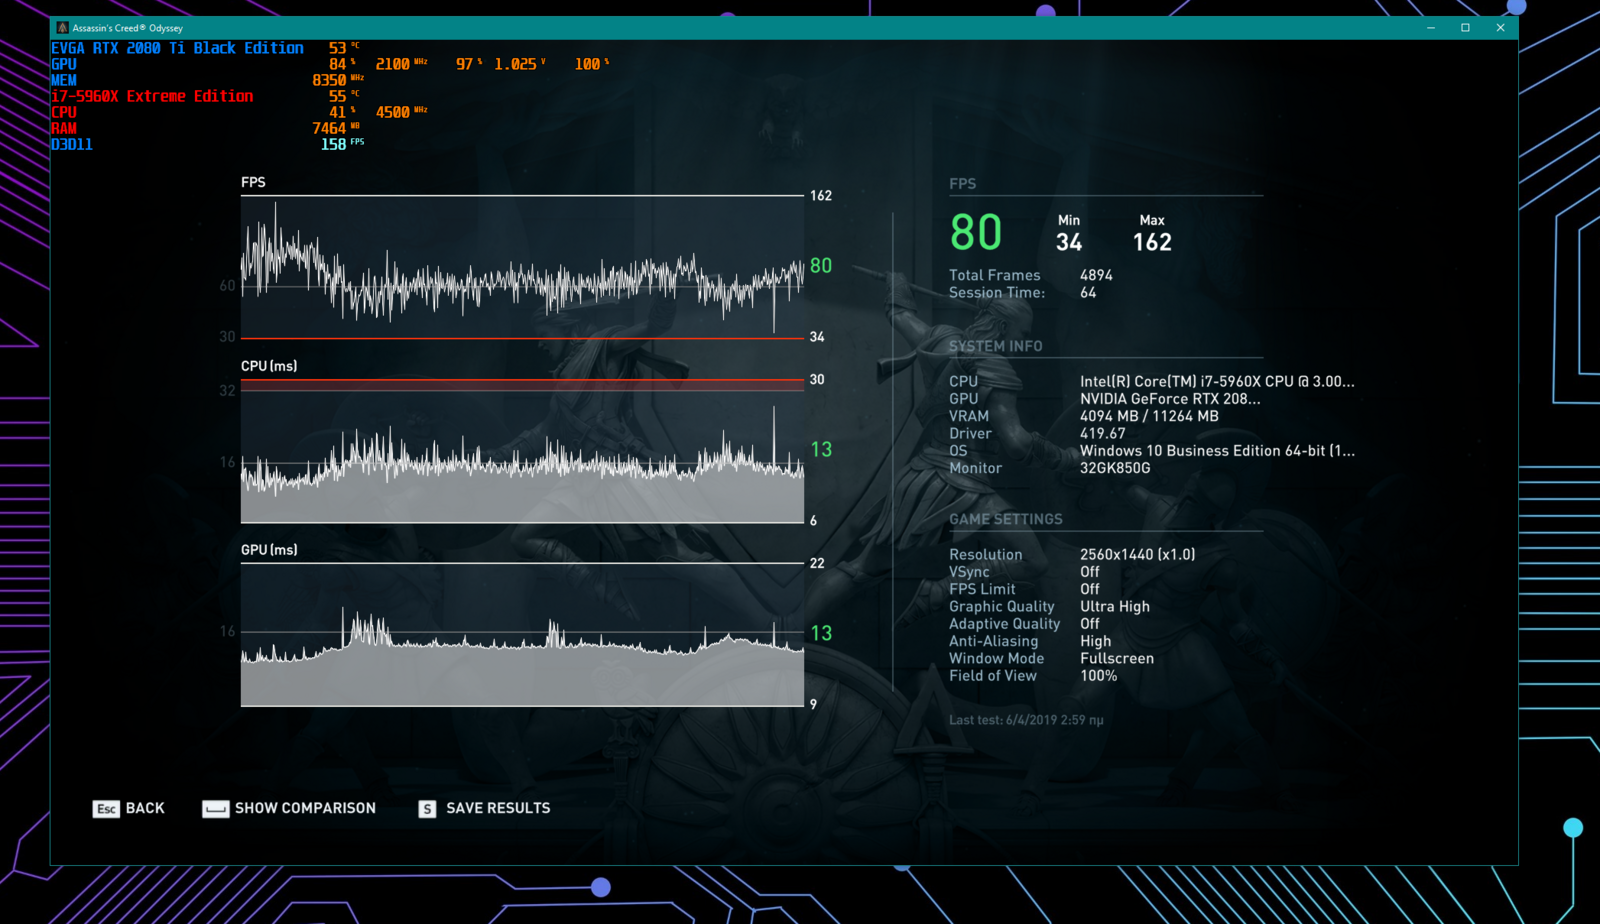Click Resolution value 2560x1440 (x1.0)

click(x=1137, y=554)
